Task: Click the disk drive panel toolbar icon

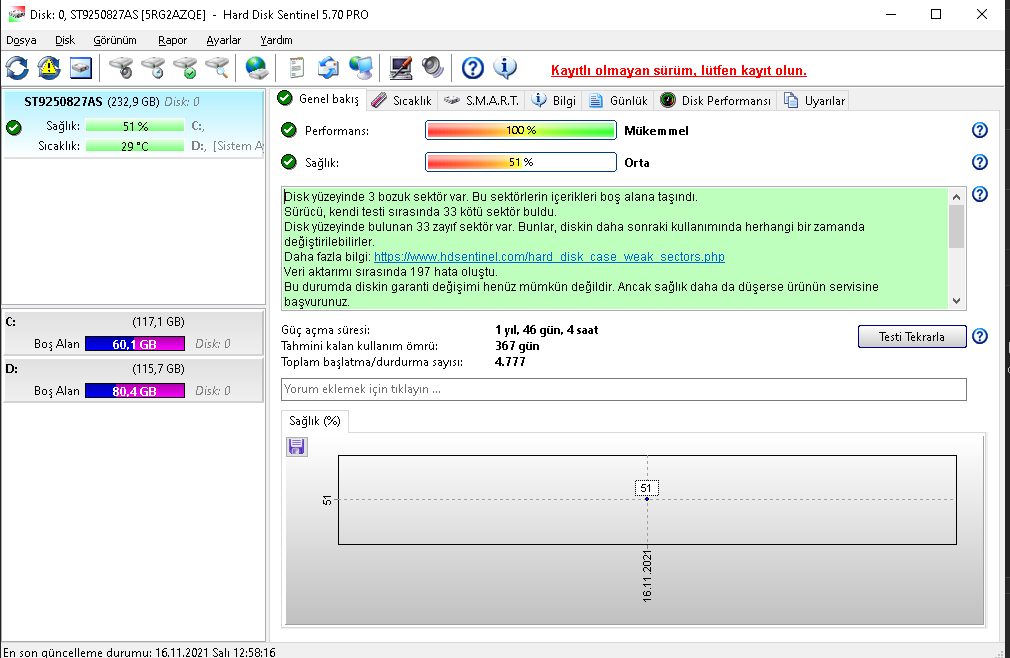Action: pyautogui.click(x=81, y=68)
